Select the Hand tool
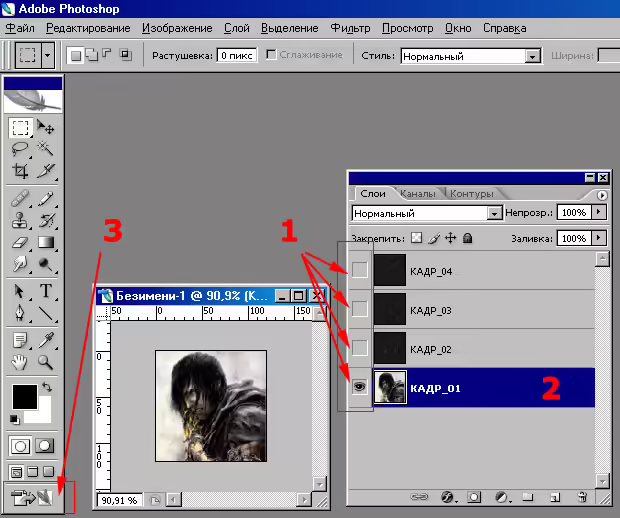 (20, 362)
